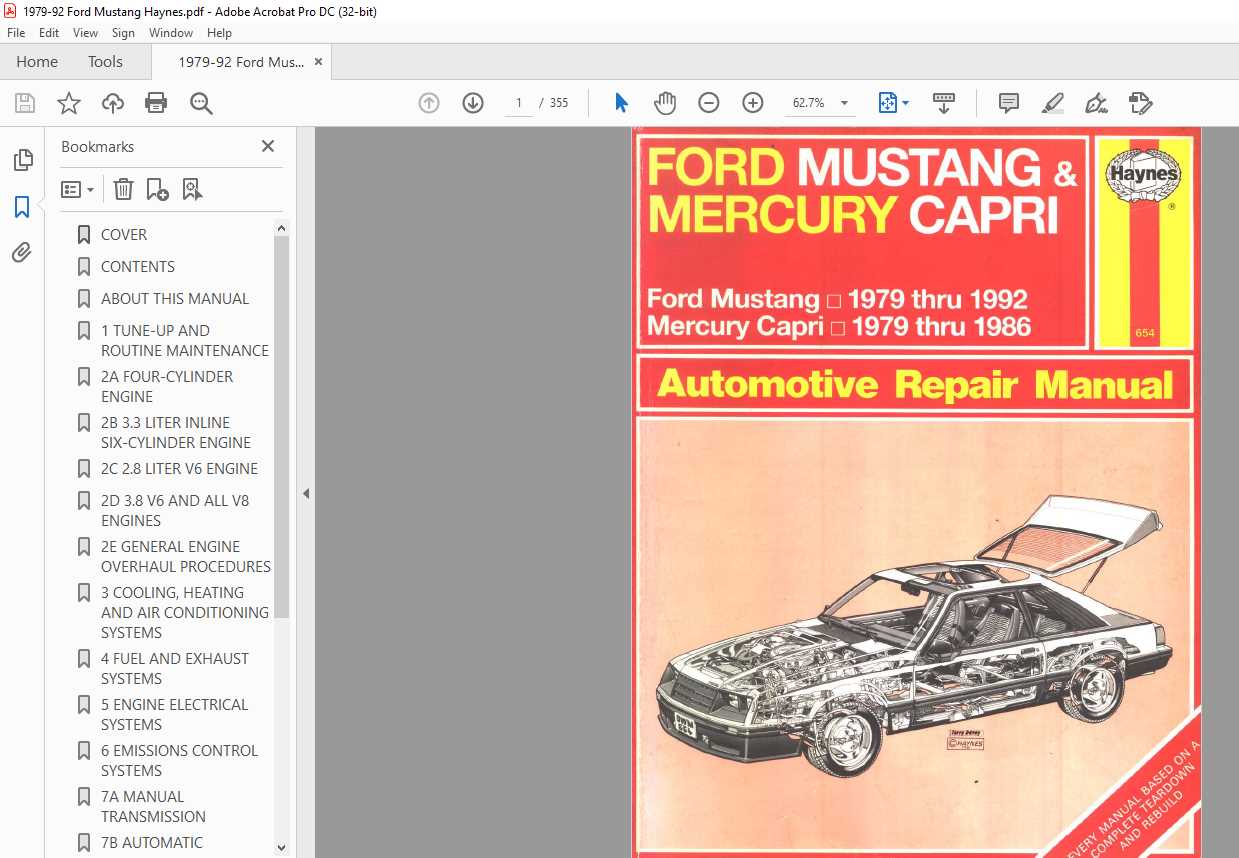The image size is (1239, 858).
Task: Click the Ford Mustang cover page image
Action: [916, 492]
